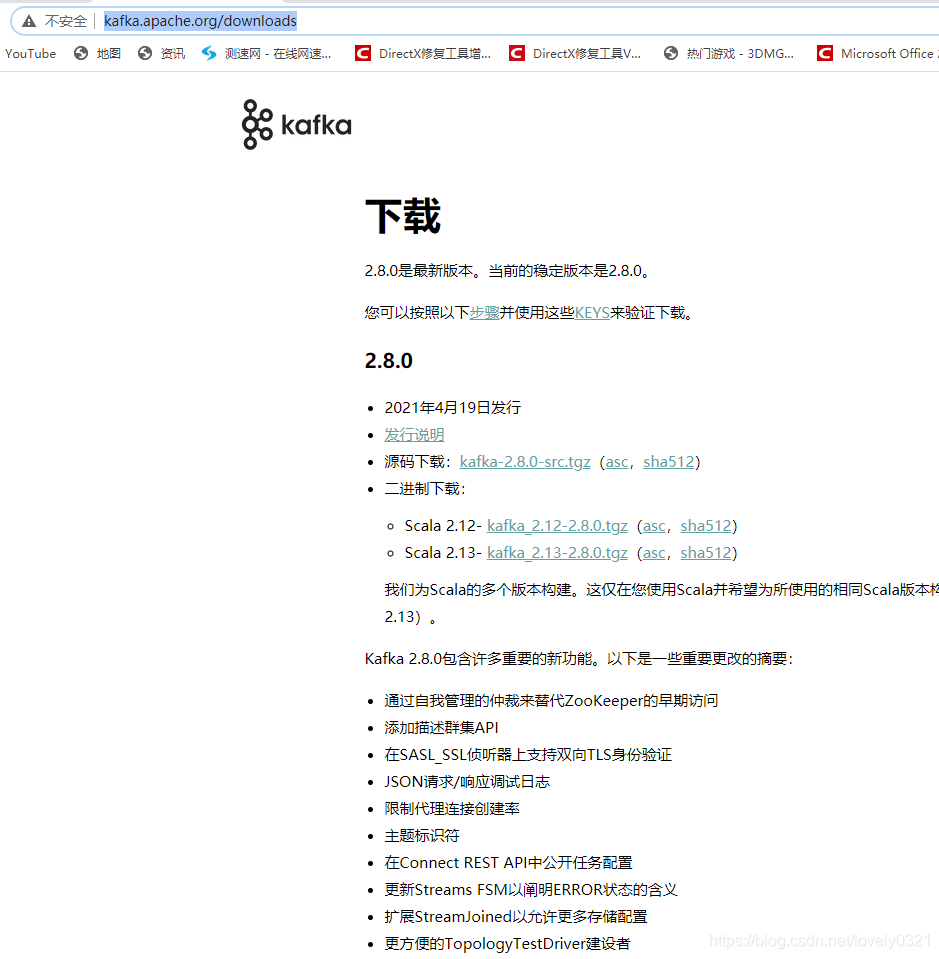
Task: Click the 更新Streams FSM list item
Action: click(531, 890)
